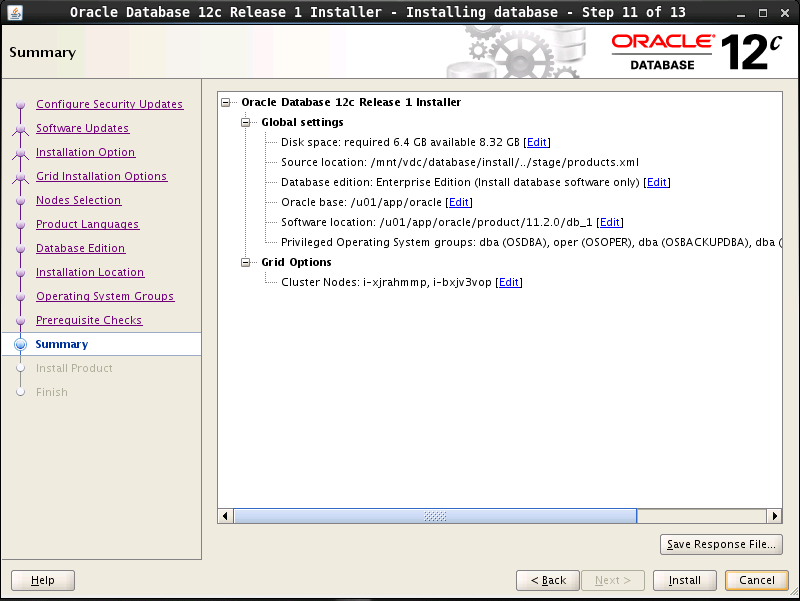Click the Oracle 12c Database logo

(x=696, y=52)
